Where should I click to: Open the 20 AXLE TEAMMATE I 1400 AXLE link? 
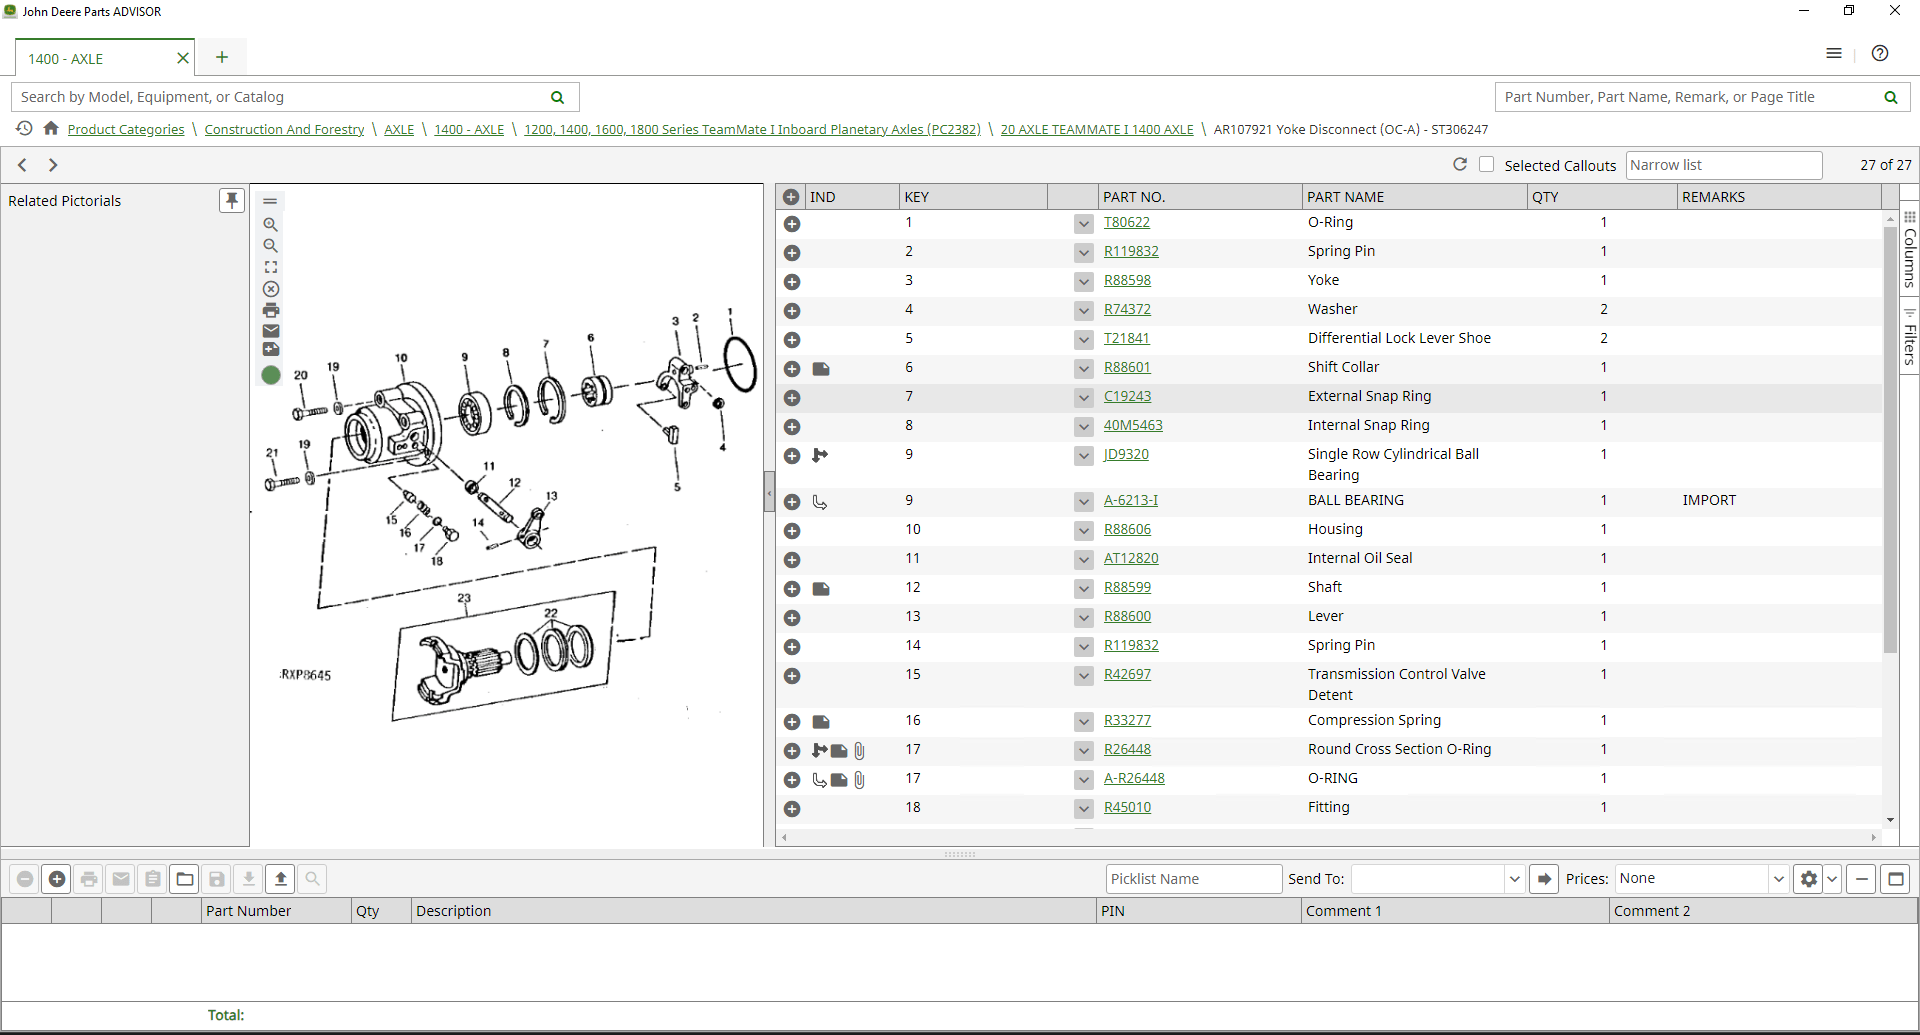tap(1097, 129)
